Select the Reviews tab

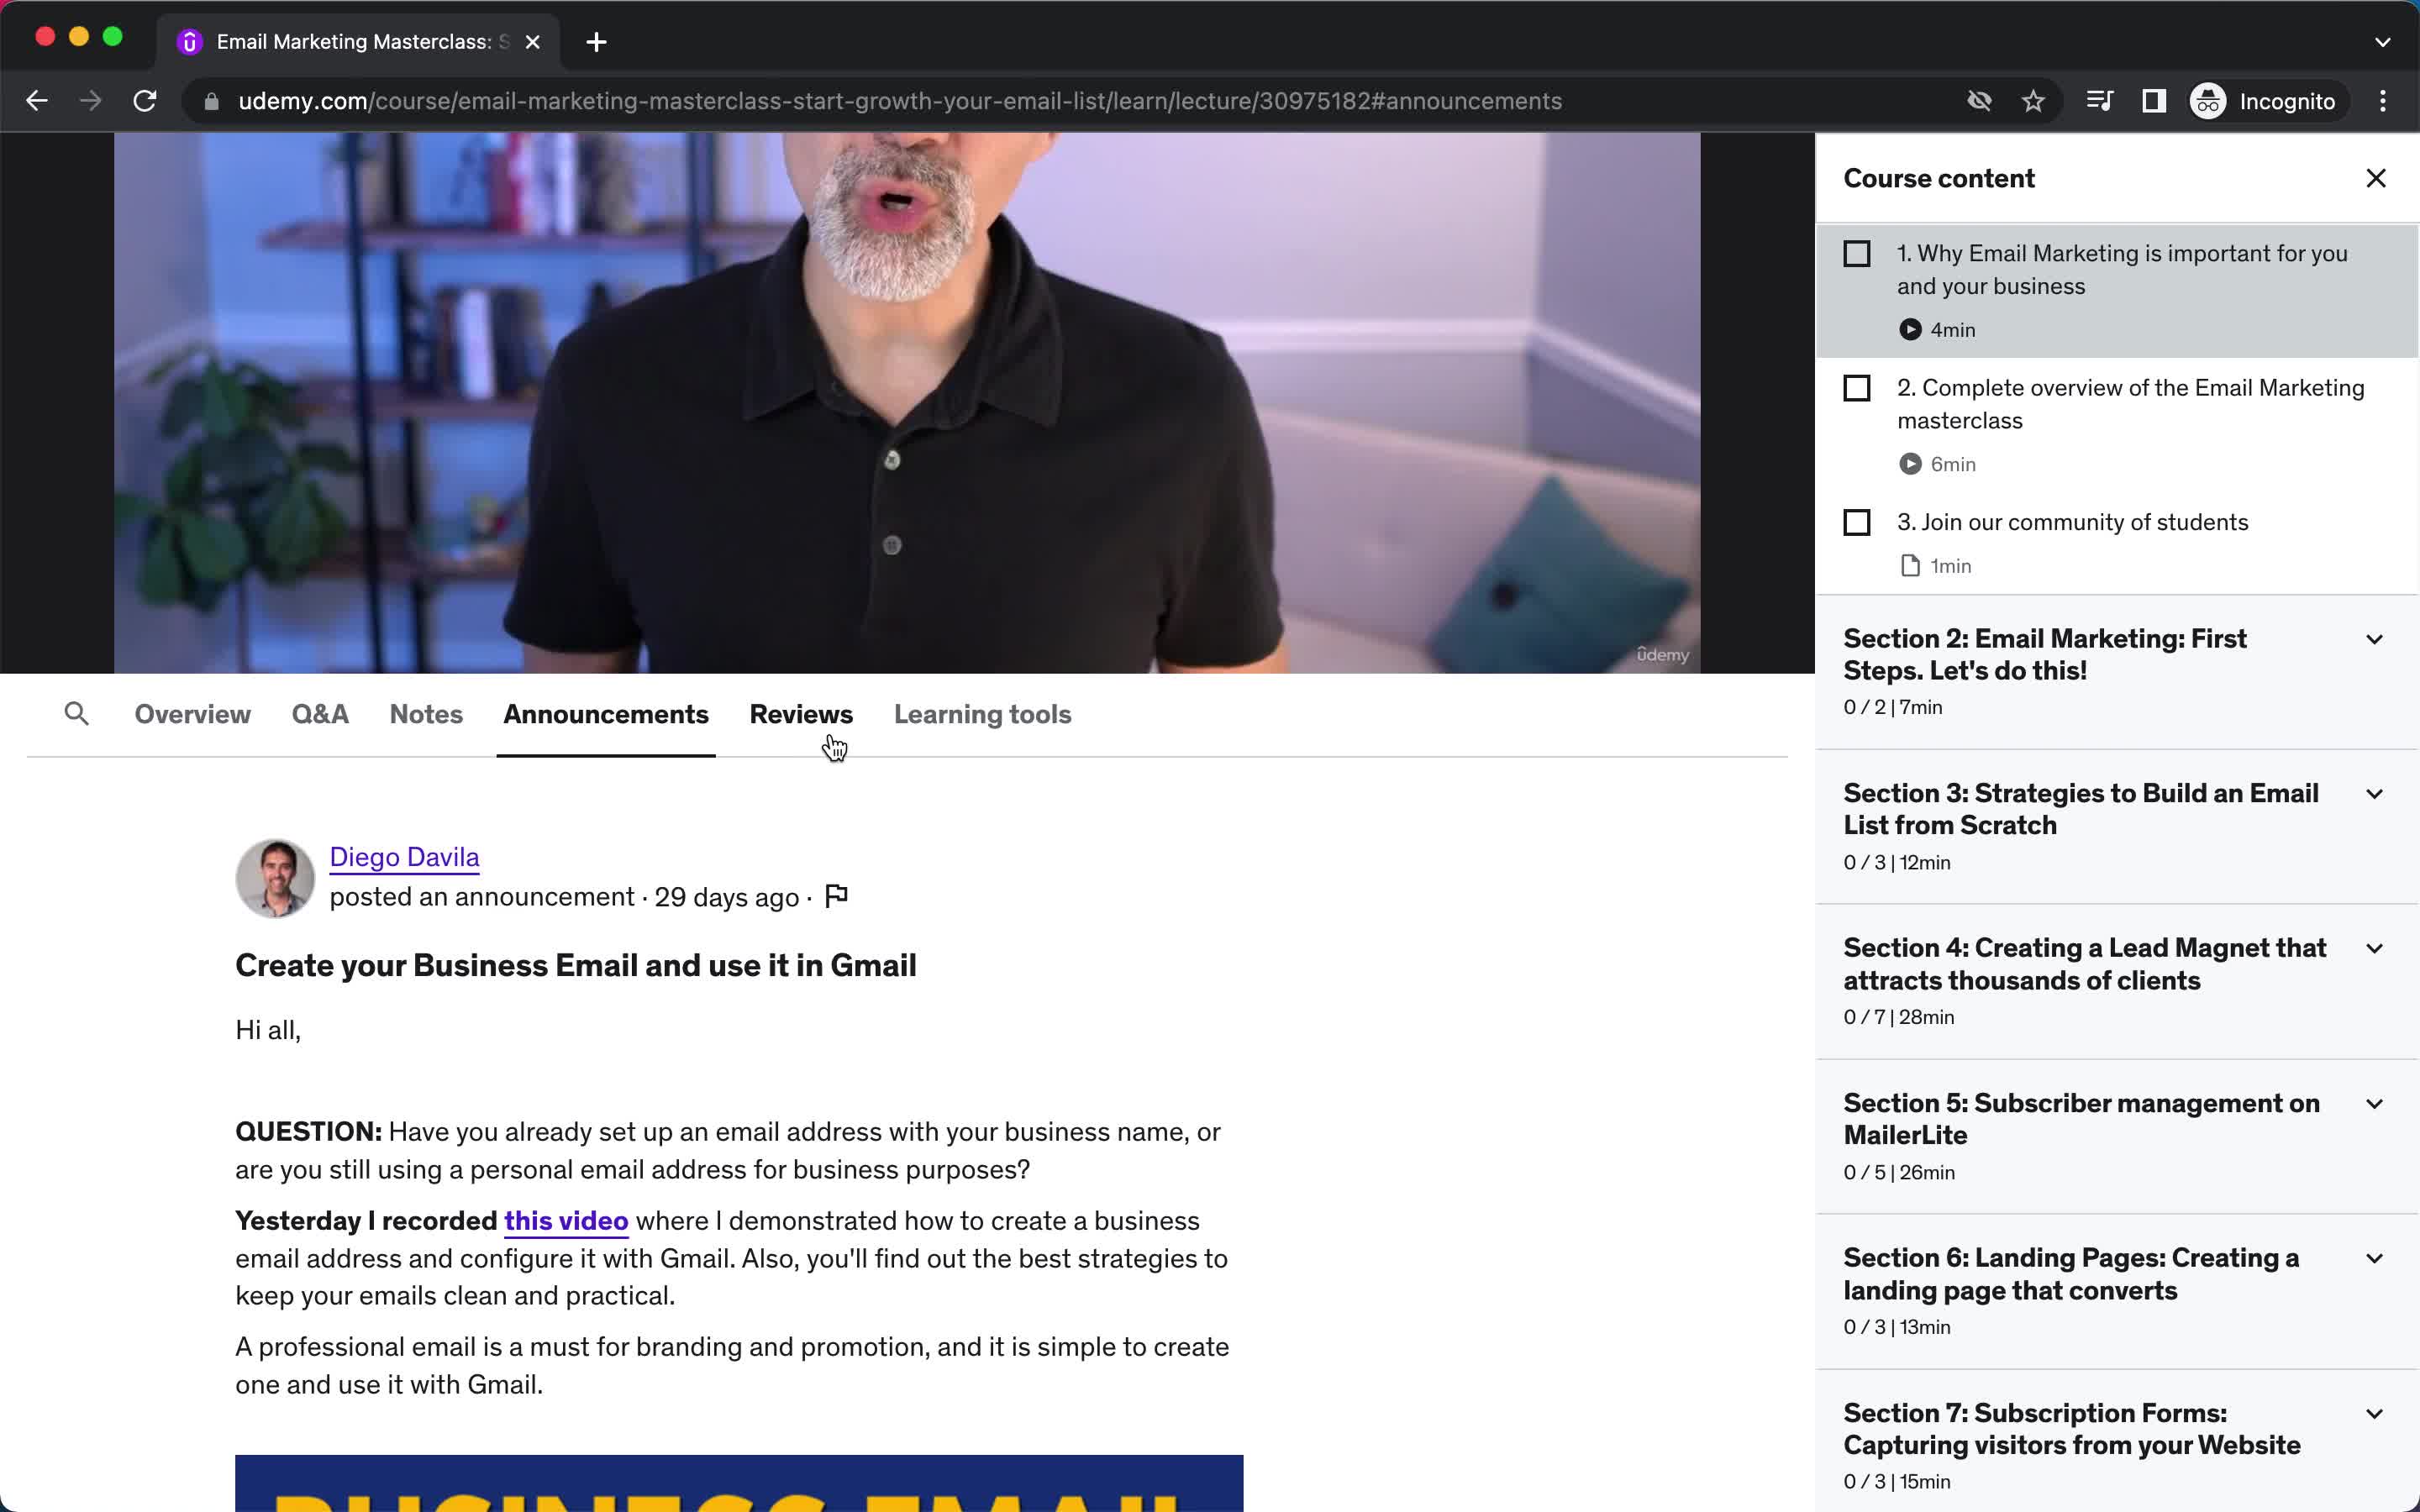coord(800,714)
